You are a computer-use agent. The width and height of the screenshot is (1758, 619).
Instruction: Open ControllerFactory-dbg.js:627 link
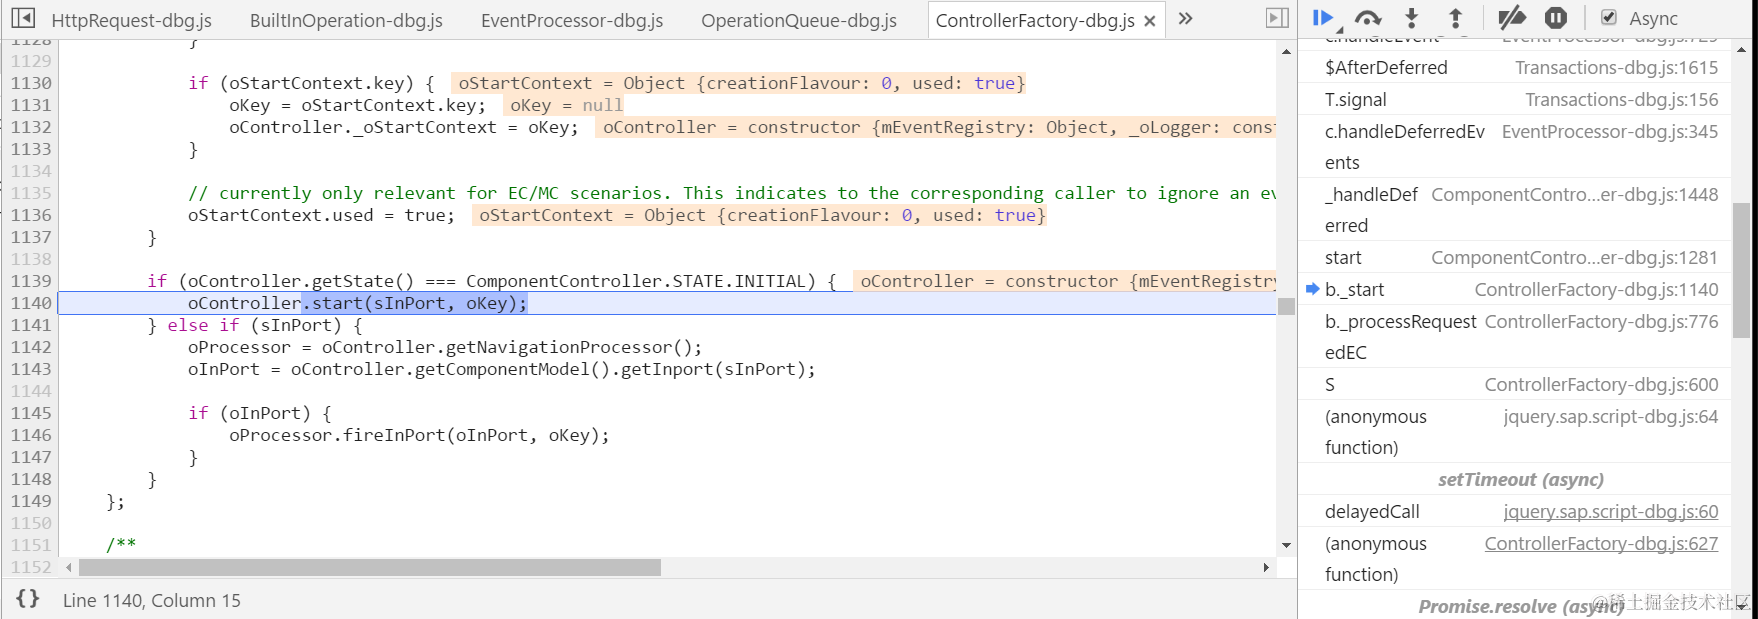[x=1601, y=543]
